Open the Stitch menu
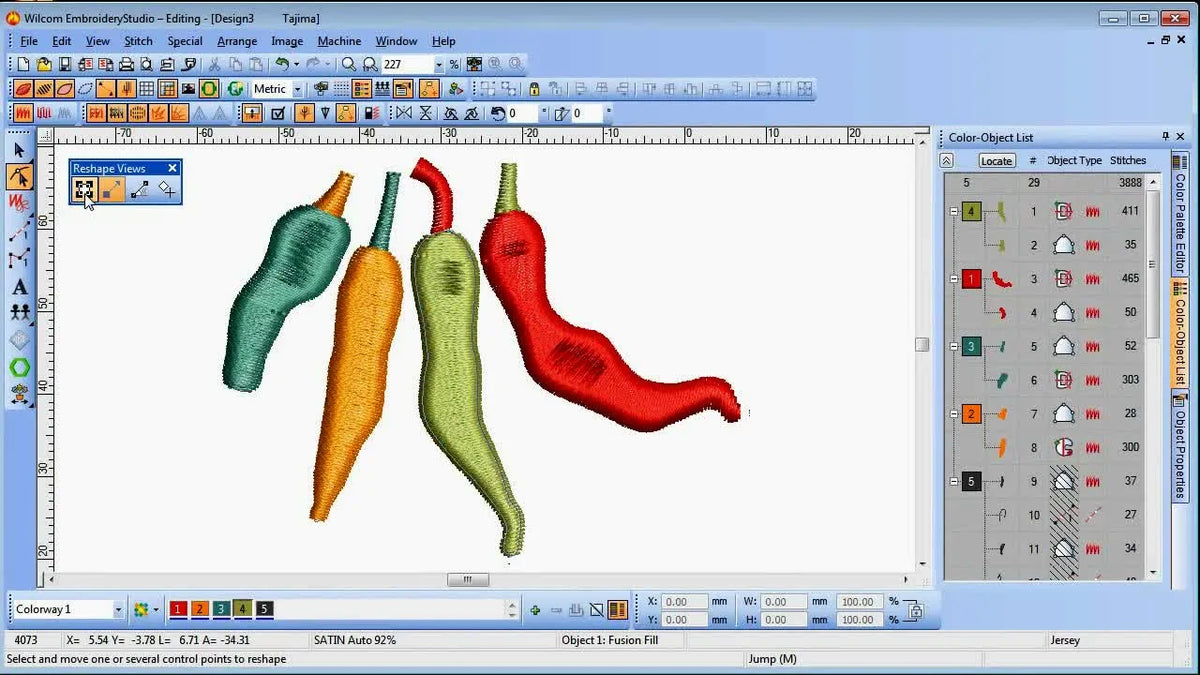 138,41
